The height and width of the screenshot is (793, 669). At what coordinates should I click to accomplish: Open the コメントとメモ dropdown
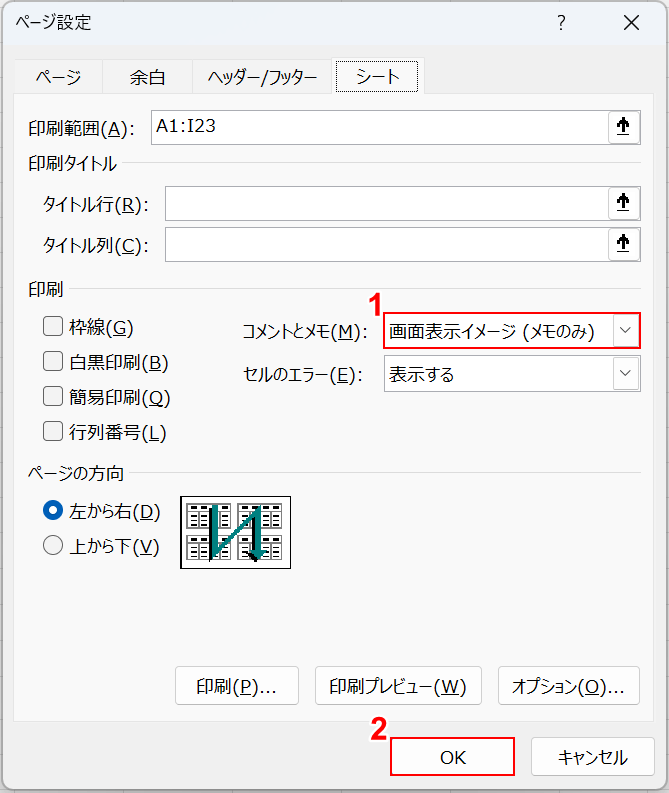coord(626,331)
